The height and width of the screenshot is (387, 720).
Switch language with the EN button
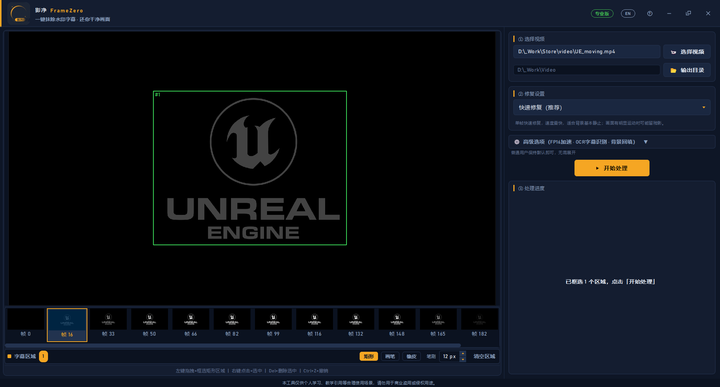pyautogui.click(x=628, y=13)
